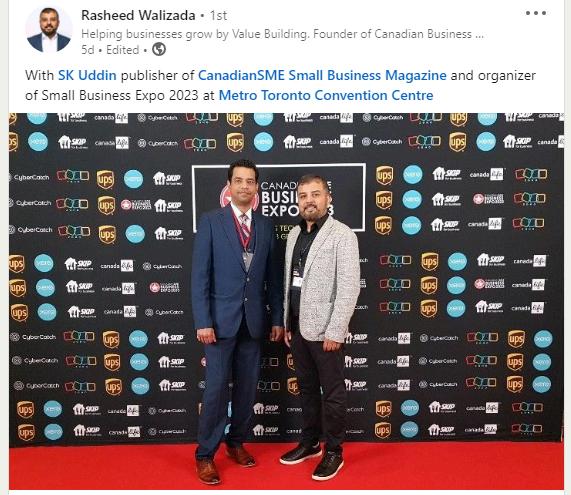Image resolution: width=571 pixels, height=495 pixels.
Task: Click the word "With" starting the post
Action: 39,75
